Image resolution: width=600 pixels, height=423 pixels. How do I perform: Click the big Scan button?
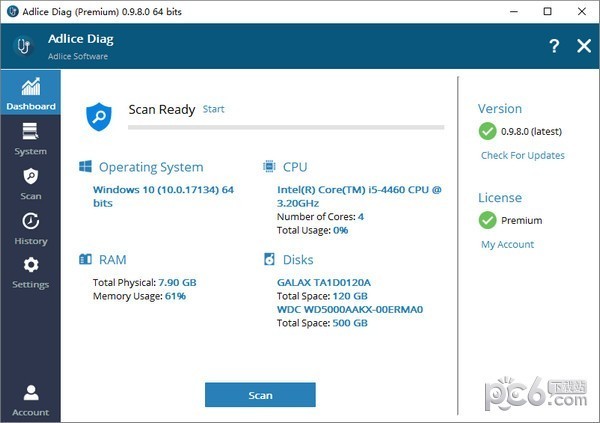pos(260,395)
